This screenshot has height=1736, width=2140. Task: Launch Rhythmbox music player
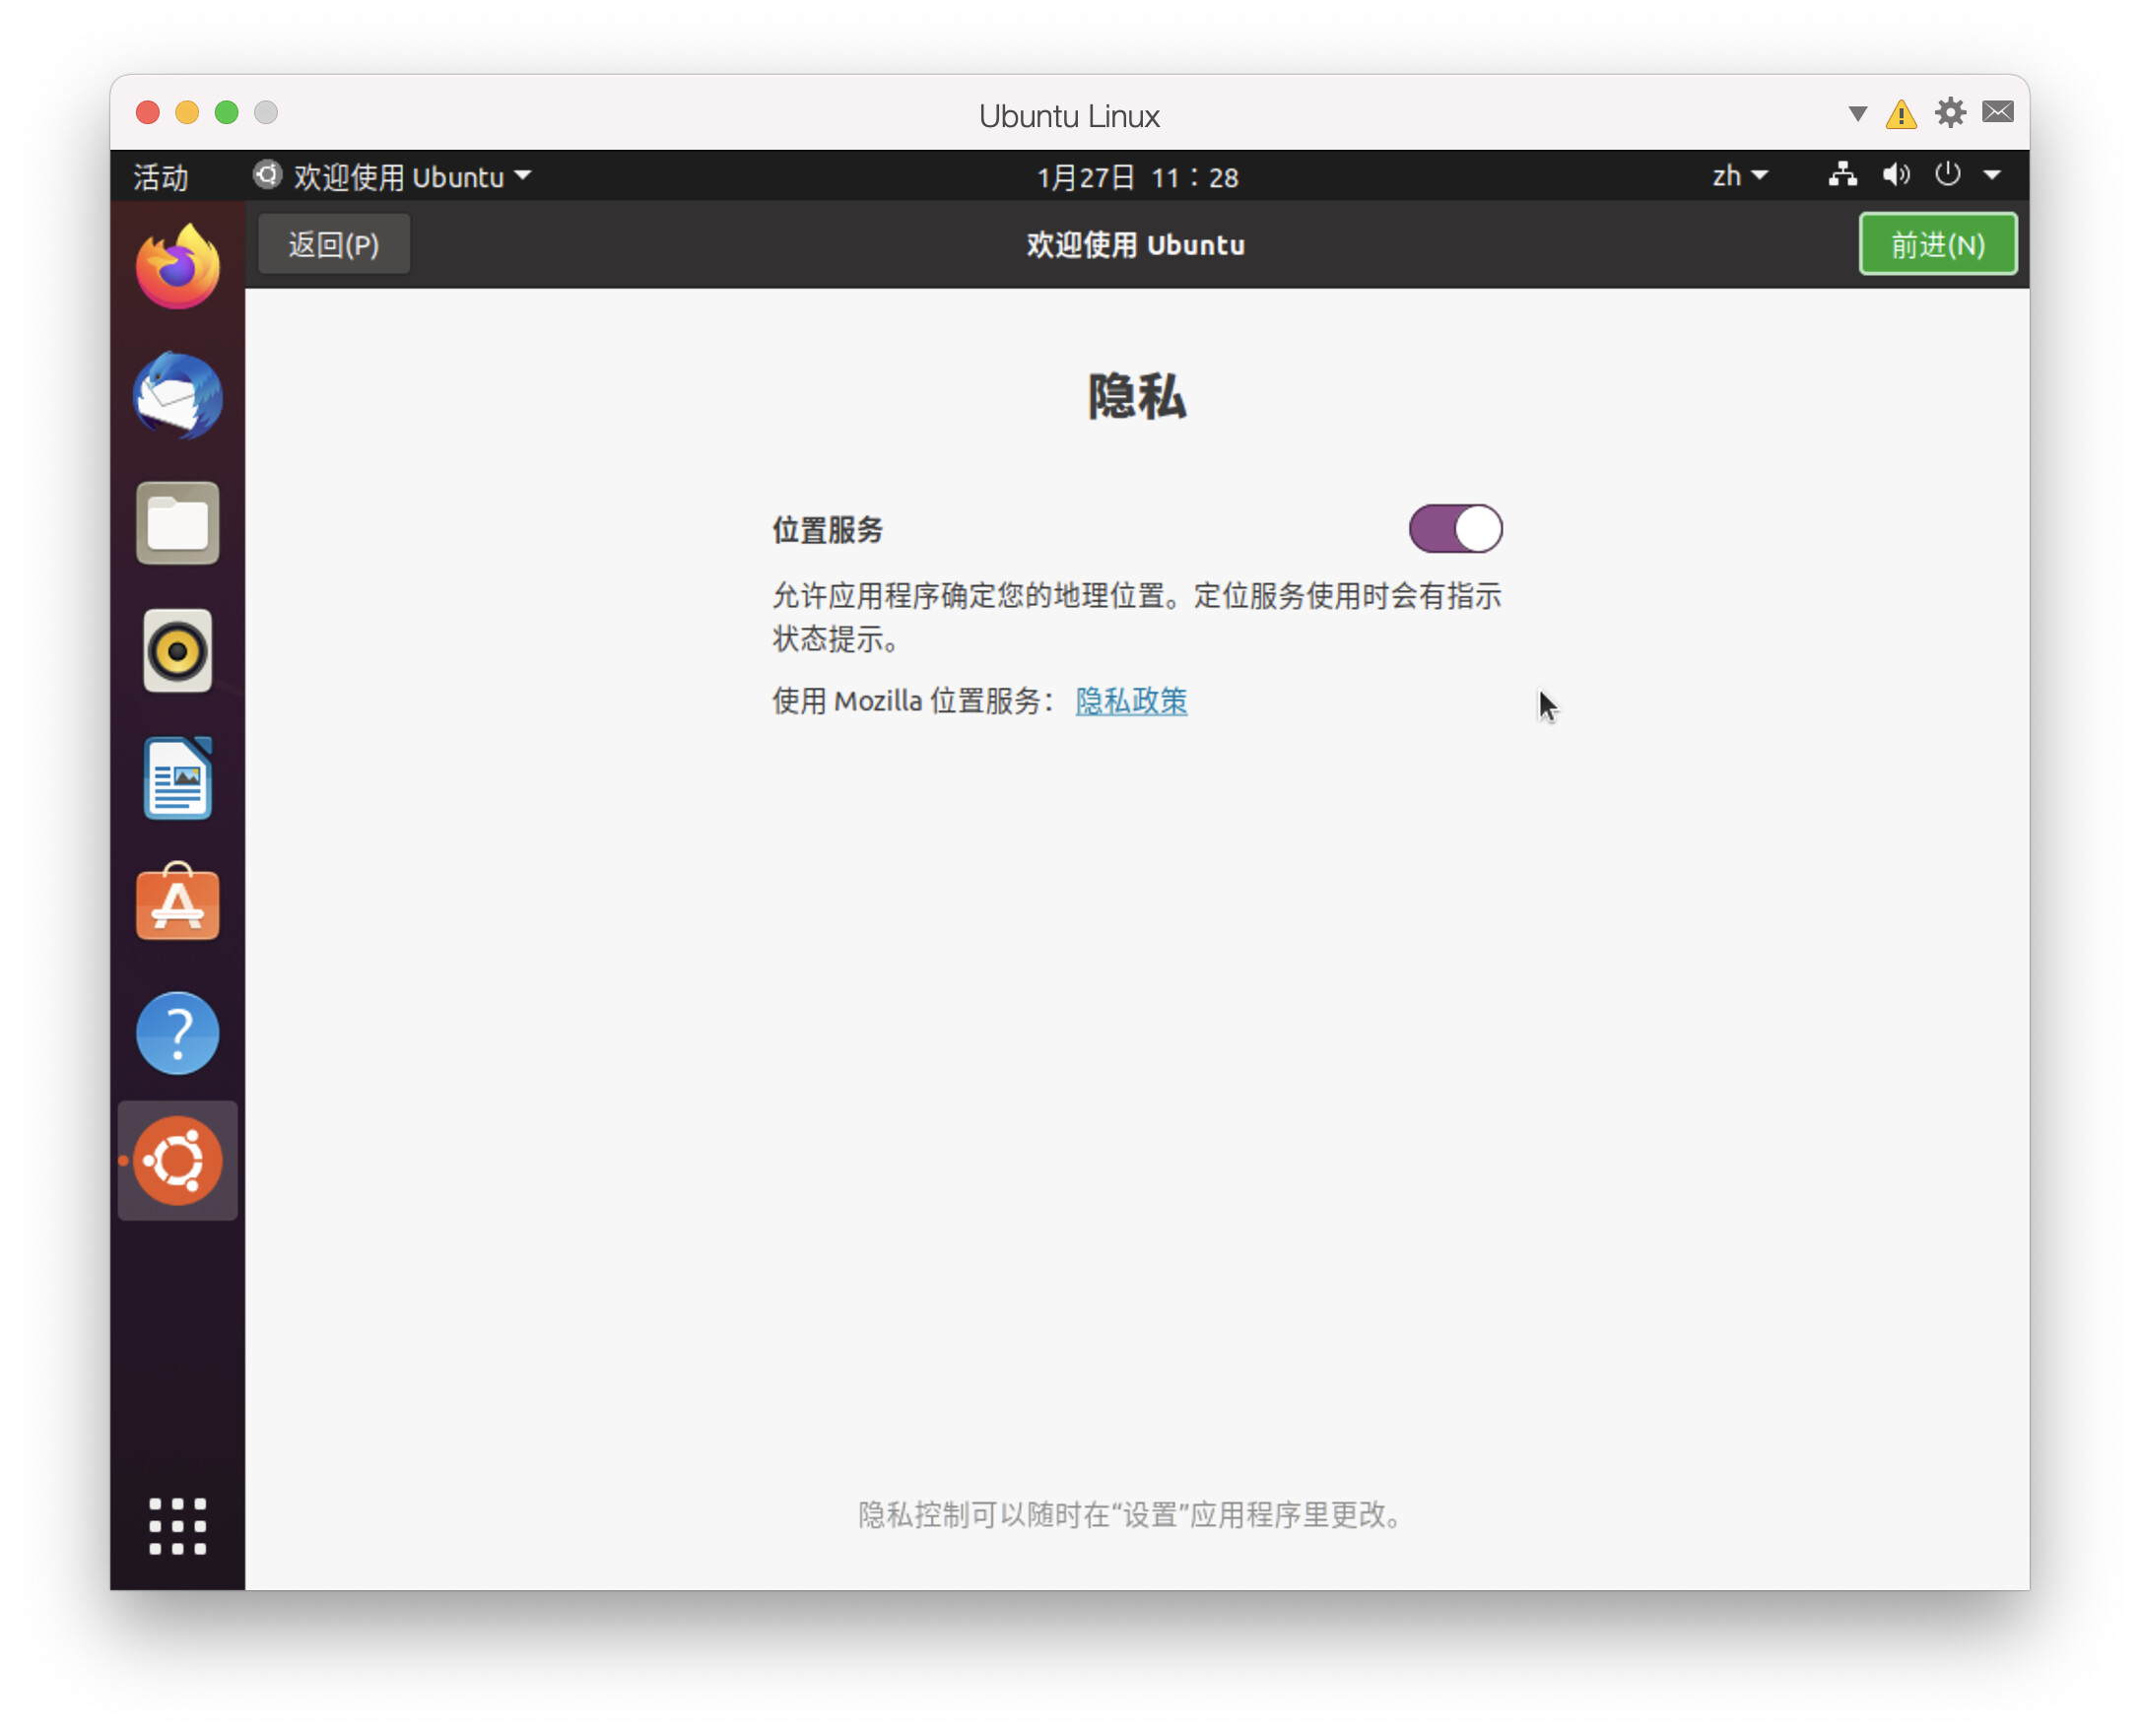(177, 651)
